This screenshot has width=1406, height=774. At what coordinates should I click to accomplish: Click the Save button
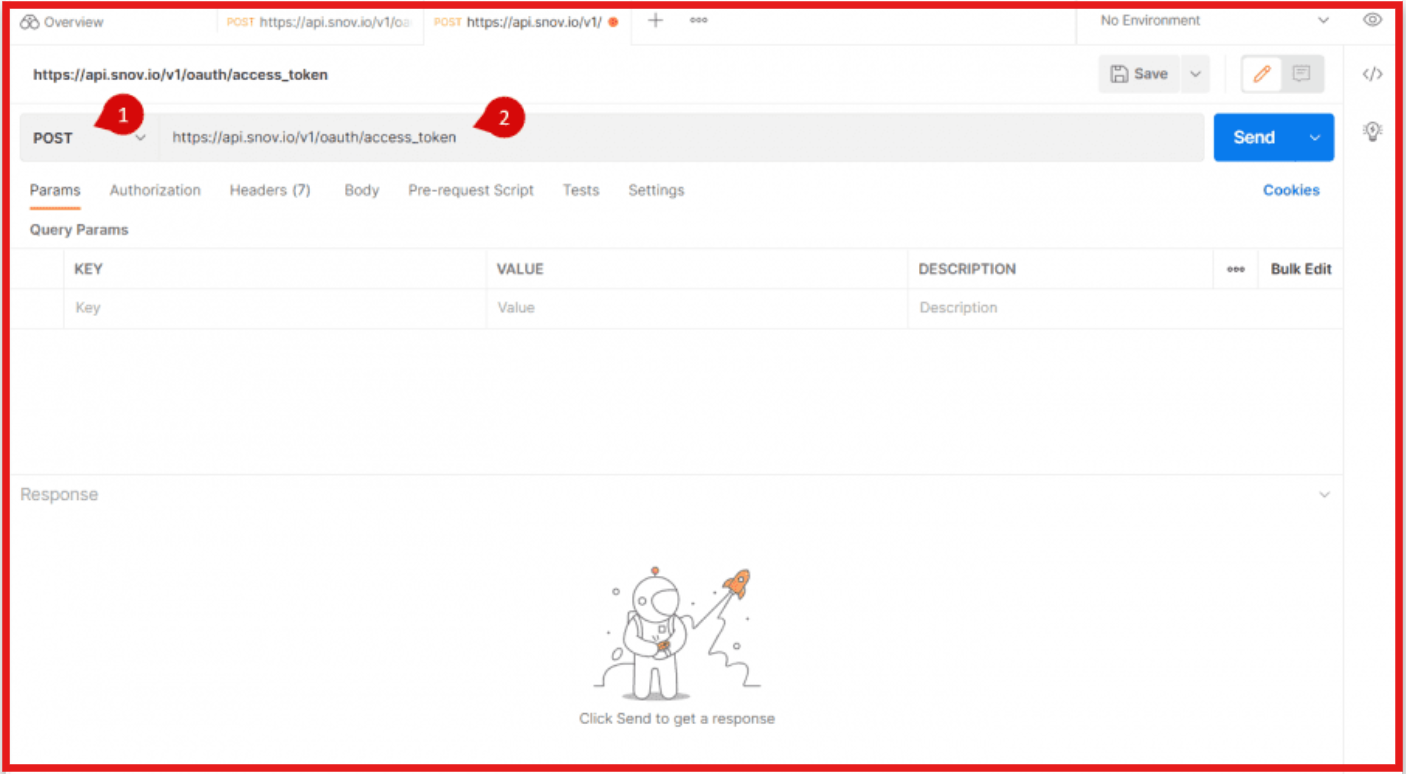pos(1139,74)
